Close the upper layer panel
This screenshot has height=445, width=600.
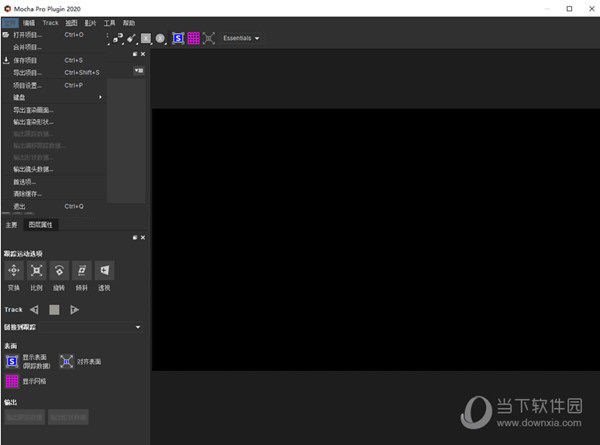click(143, 54)
